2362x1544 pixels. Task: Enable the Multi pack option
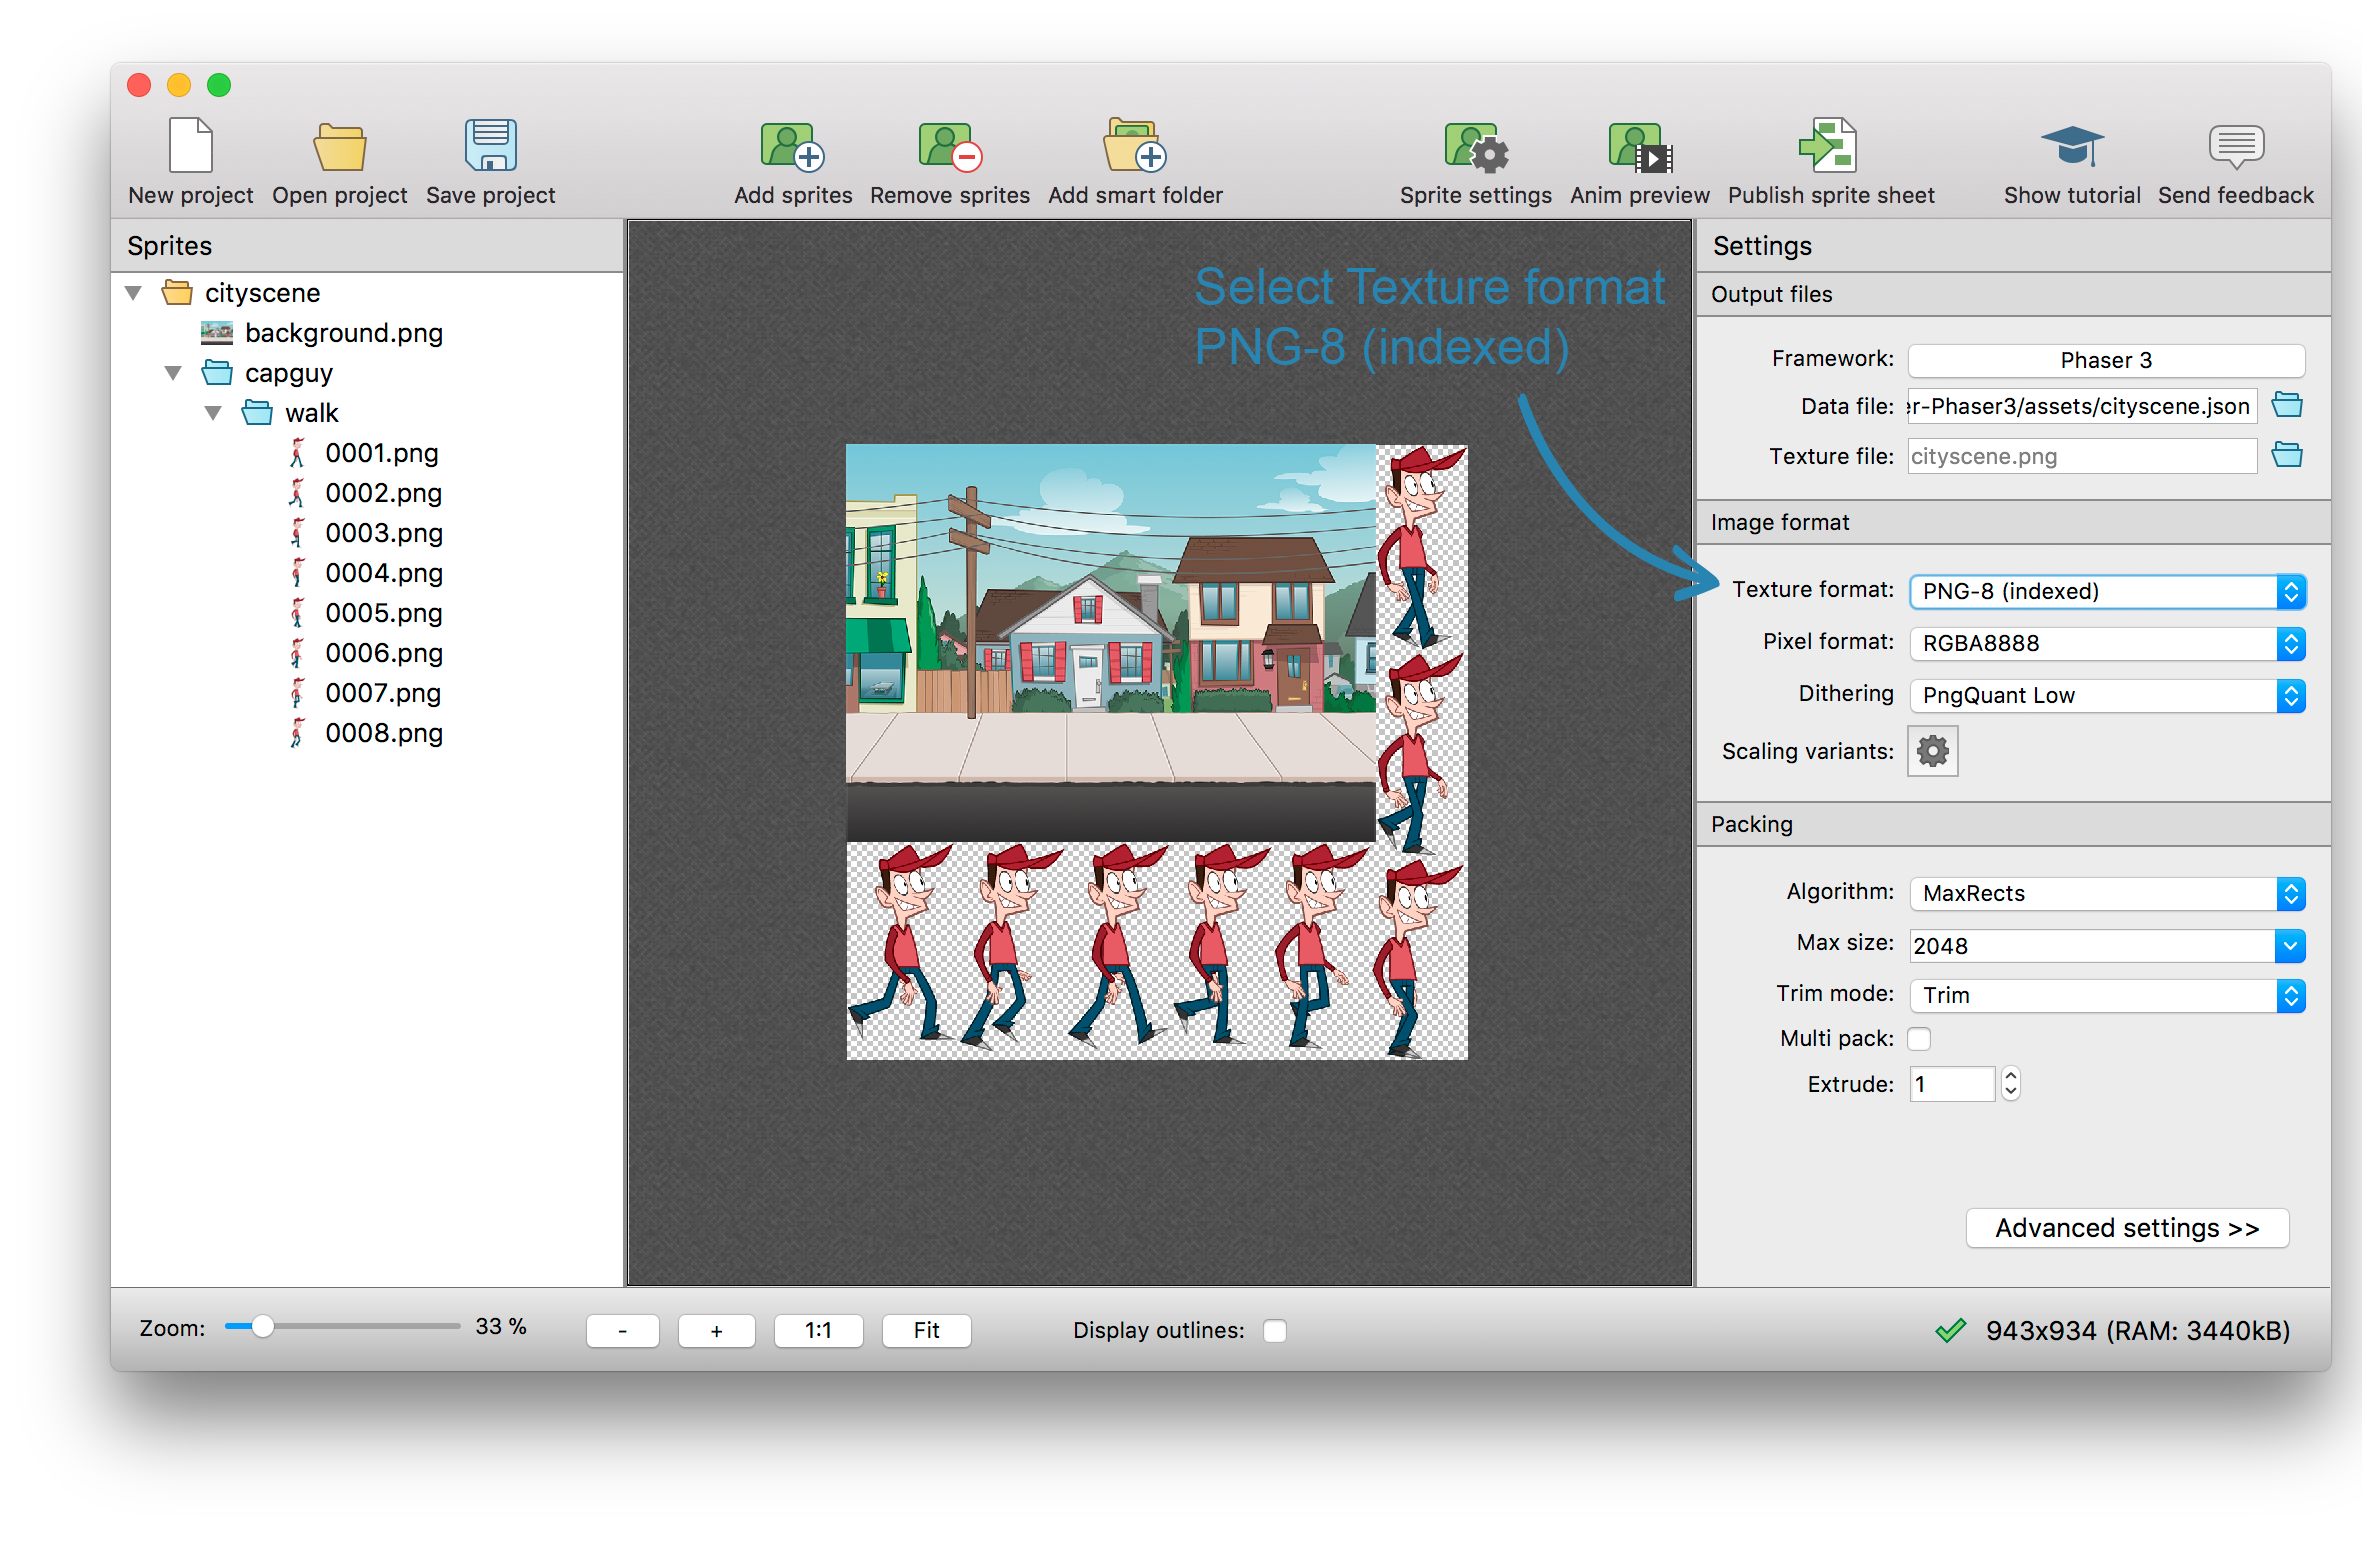[1919, 1038]
